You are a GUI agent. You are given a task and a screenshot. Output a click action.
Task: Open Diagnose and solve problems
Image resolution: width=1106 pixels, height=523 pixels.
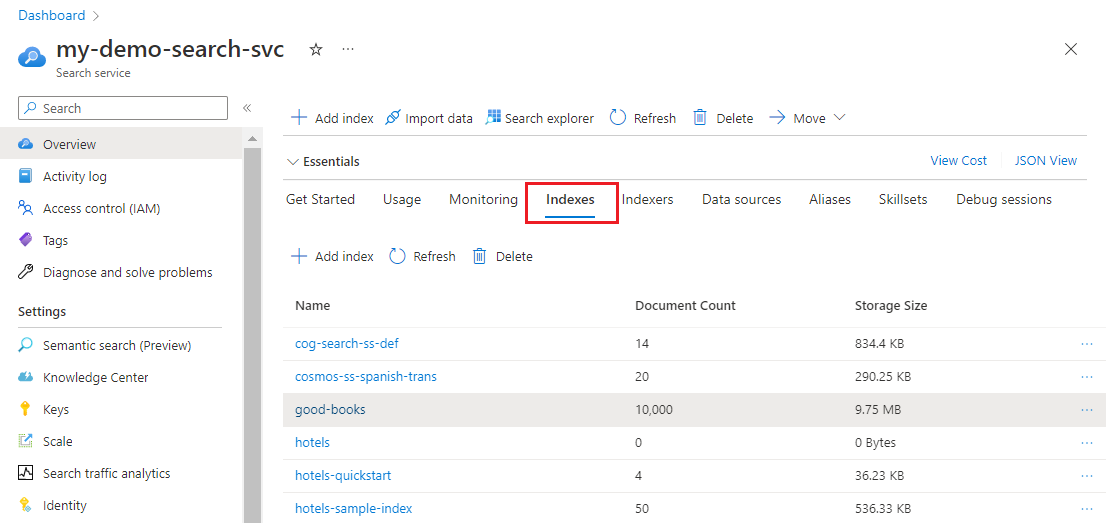pyautogui.click(x=127, y=272)
